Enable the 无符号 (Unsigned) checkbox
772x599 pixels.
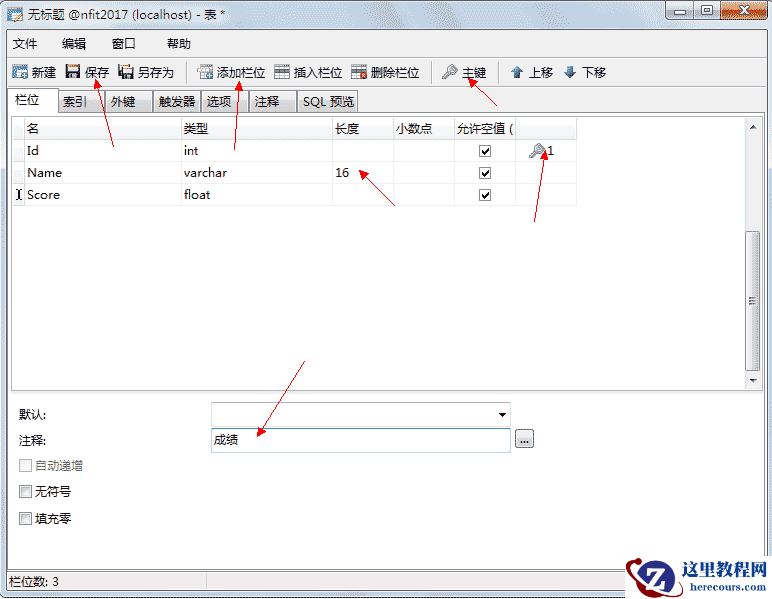click(x=25, y=491)
